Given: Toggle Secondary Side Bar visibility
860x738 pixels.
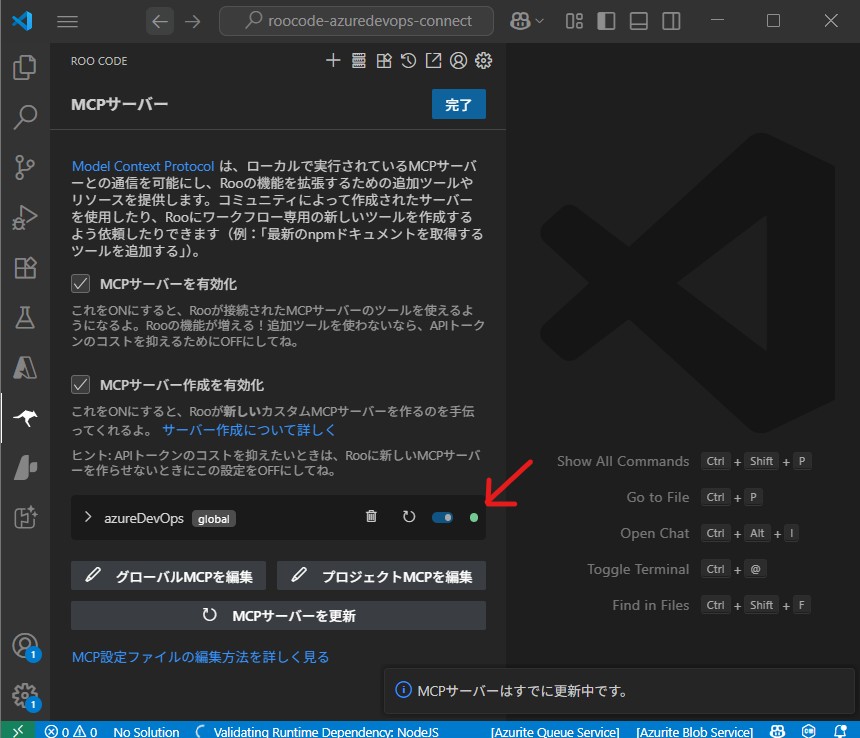Looking at the screenshot, I should (x=671, y=21).
